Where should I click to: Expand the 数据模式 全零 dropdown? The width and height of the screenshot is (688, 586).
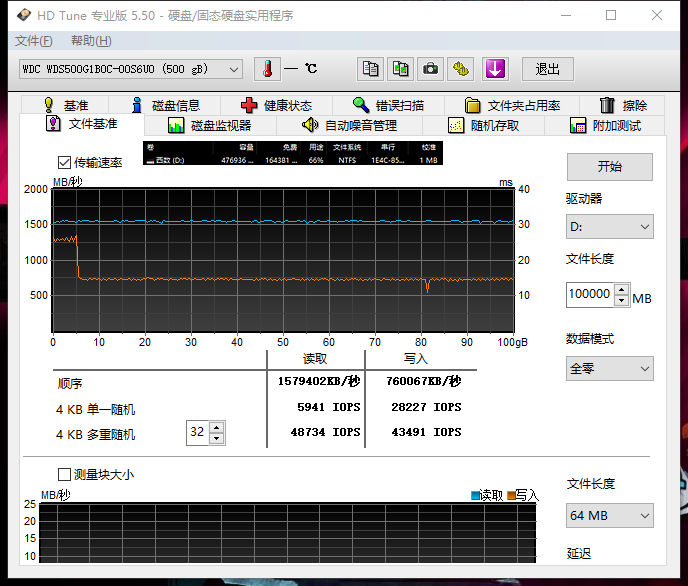(609, 368)
